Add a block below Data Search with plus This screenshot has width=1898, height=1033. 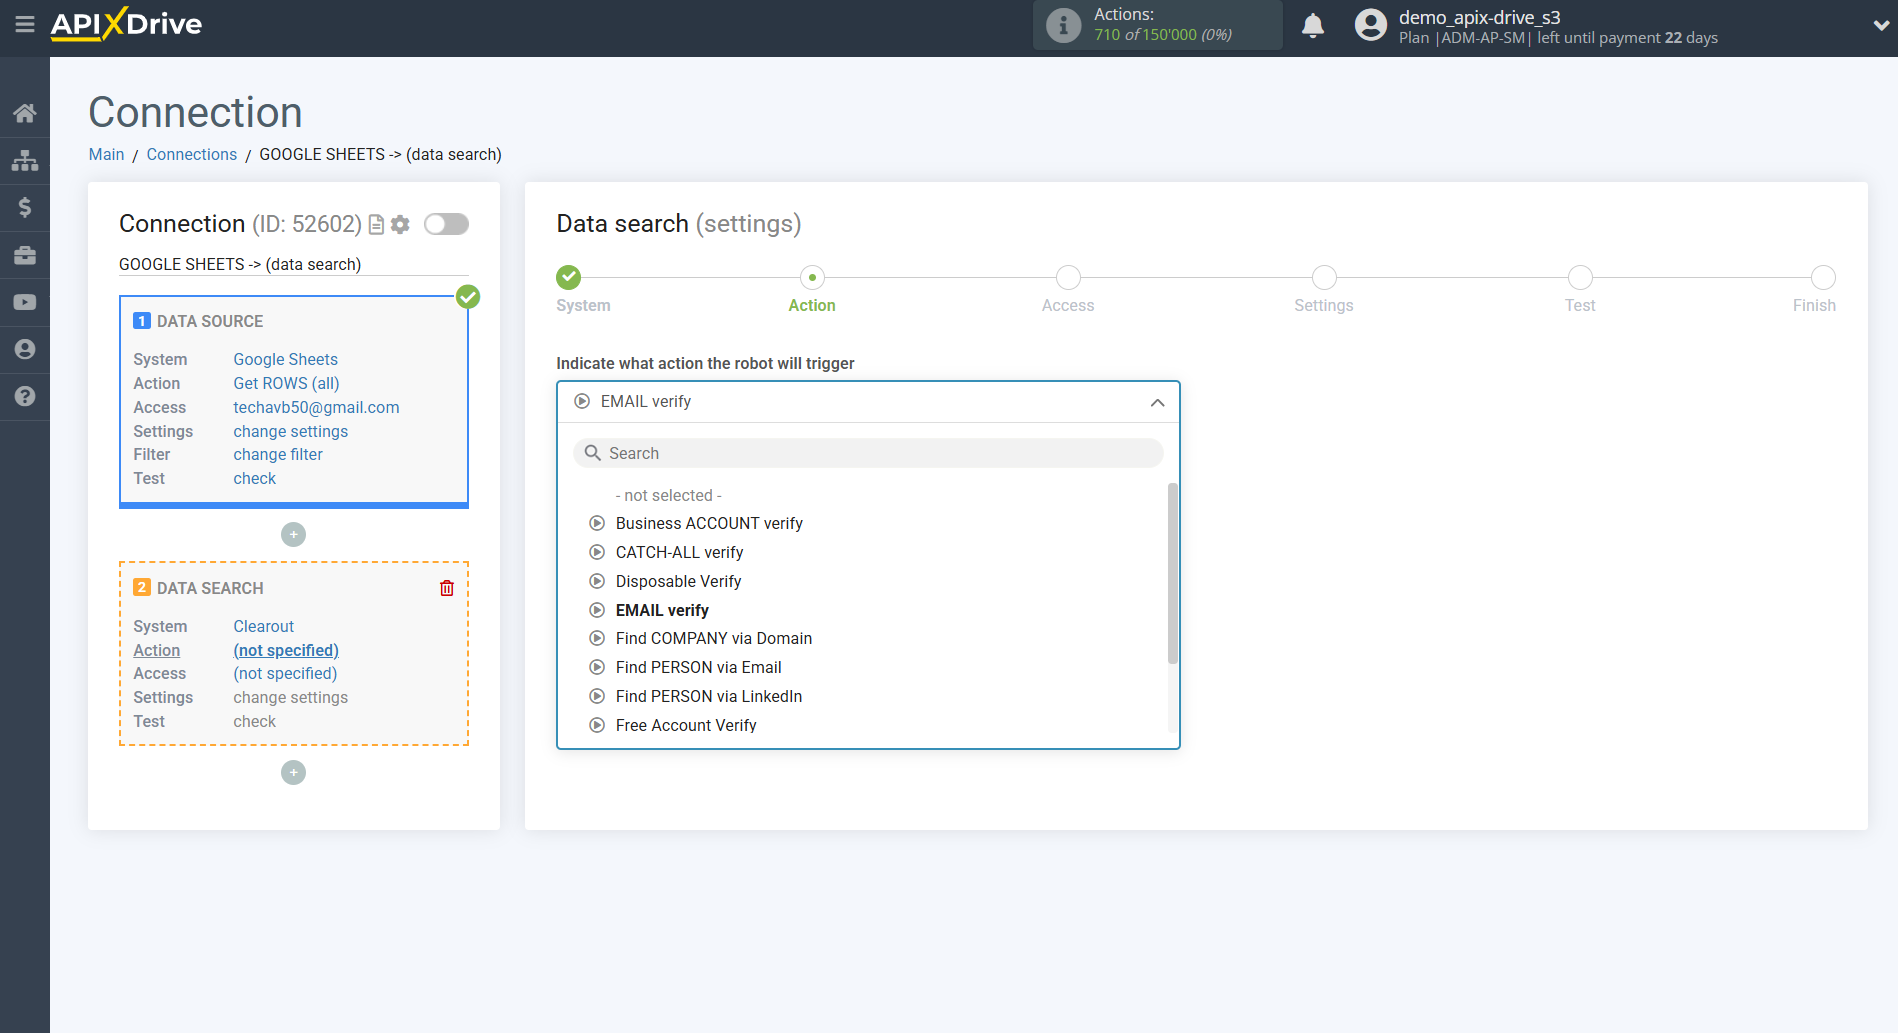293,773
